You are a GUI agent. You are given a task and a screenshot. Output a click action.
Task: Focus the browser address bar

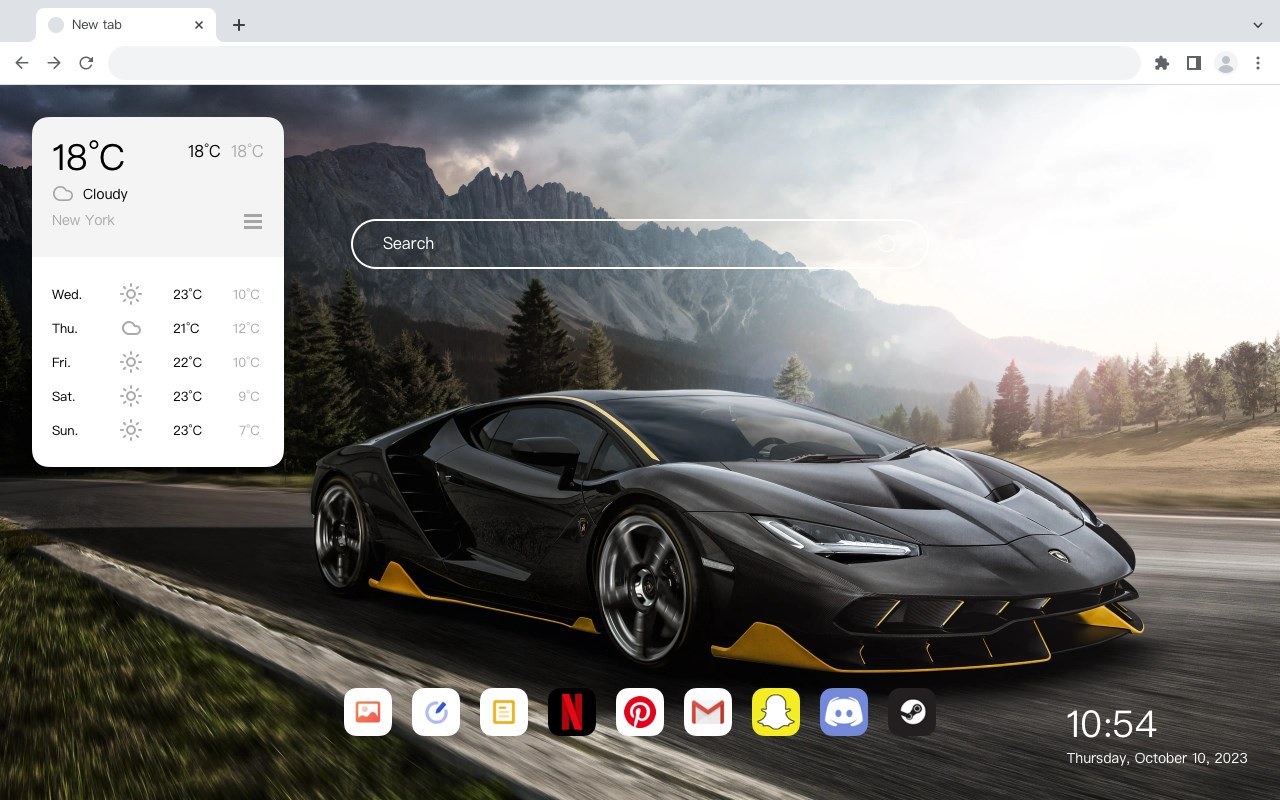pos(624,63)
